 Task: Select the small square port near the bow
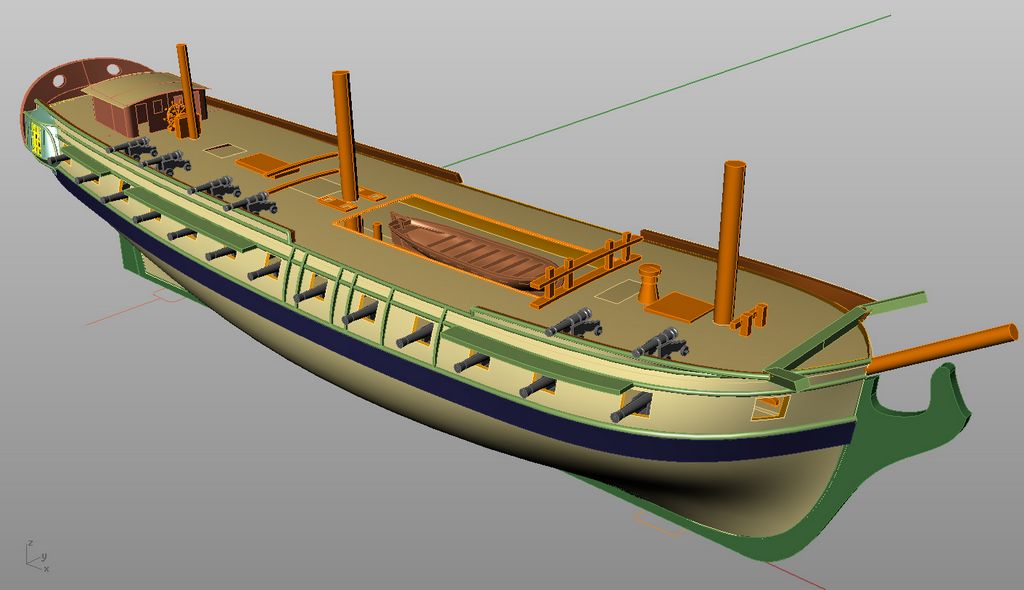click(x=770, y=406)
